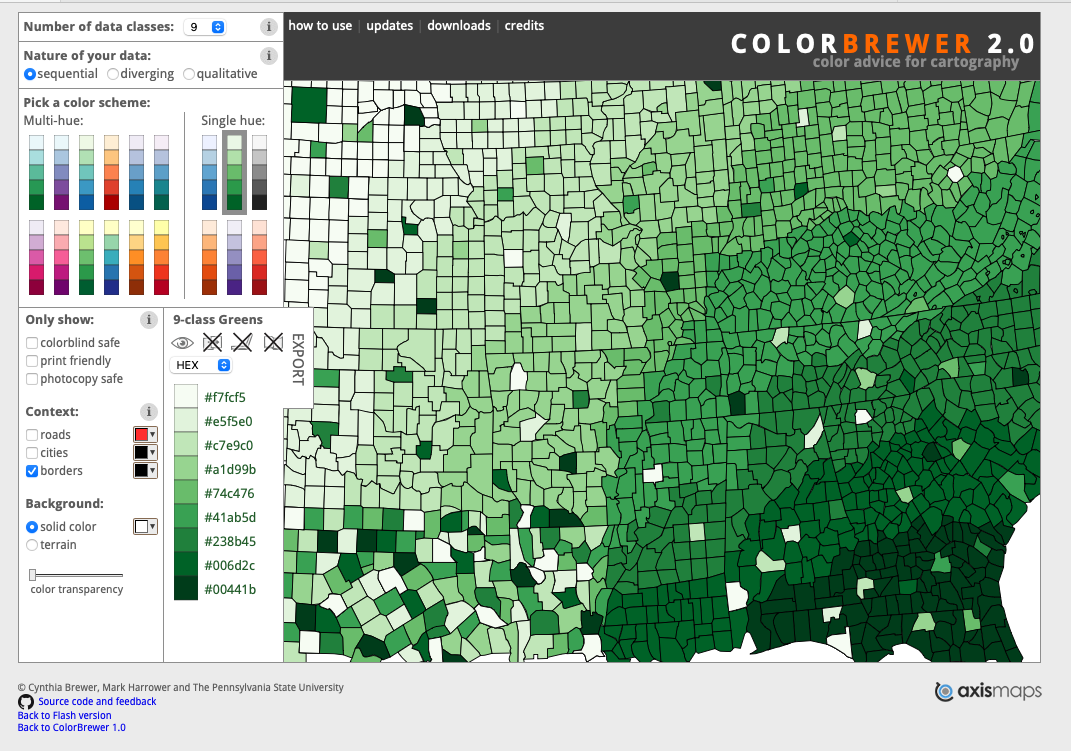Enable the print friendly checkbox

pyautogui.click(x=32, y=360)
